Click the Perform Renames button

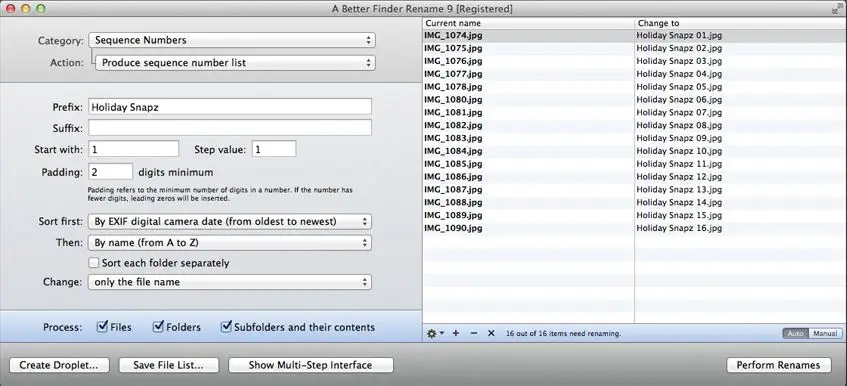(778, 365)
